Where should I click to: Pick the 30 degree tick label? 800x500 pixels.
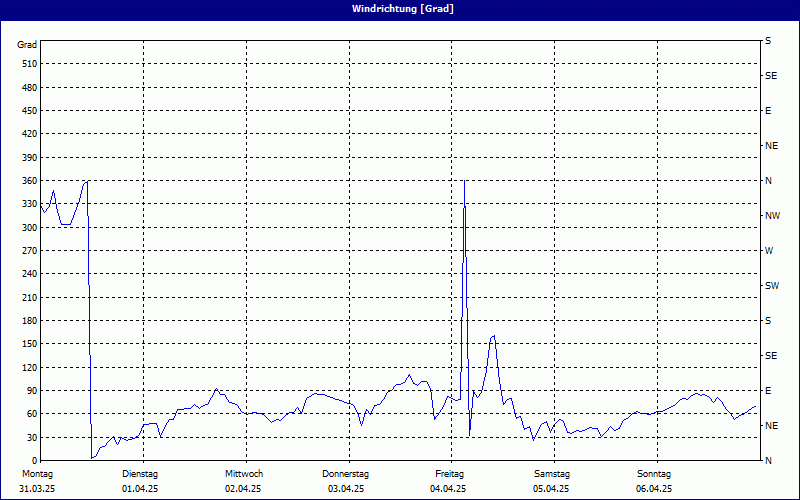pyautogui.click(x=32, y=437)
